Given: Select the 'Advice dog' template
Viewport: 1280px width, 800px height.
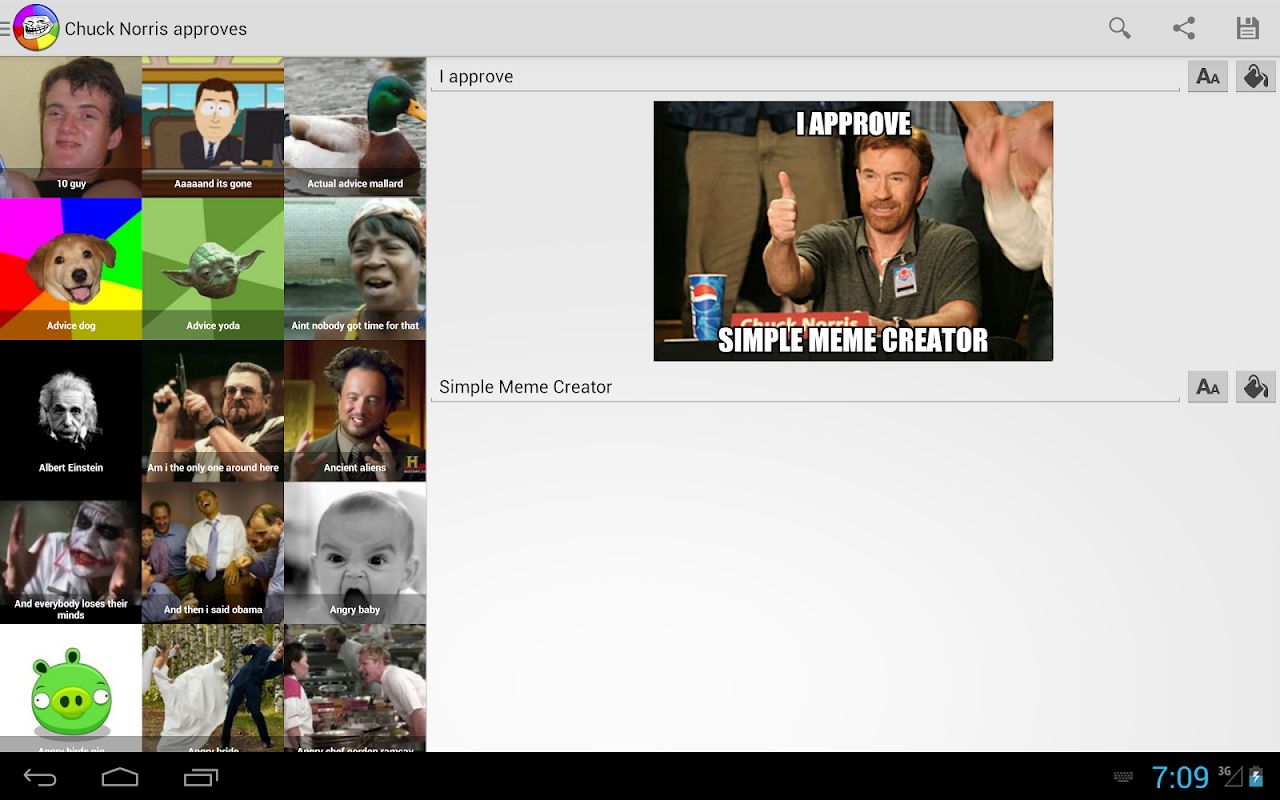Looking at the screenshot, I should [71, 269].
